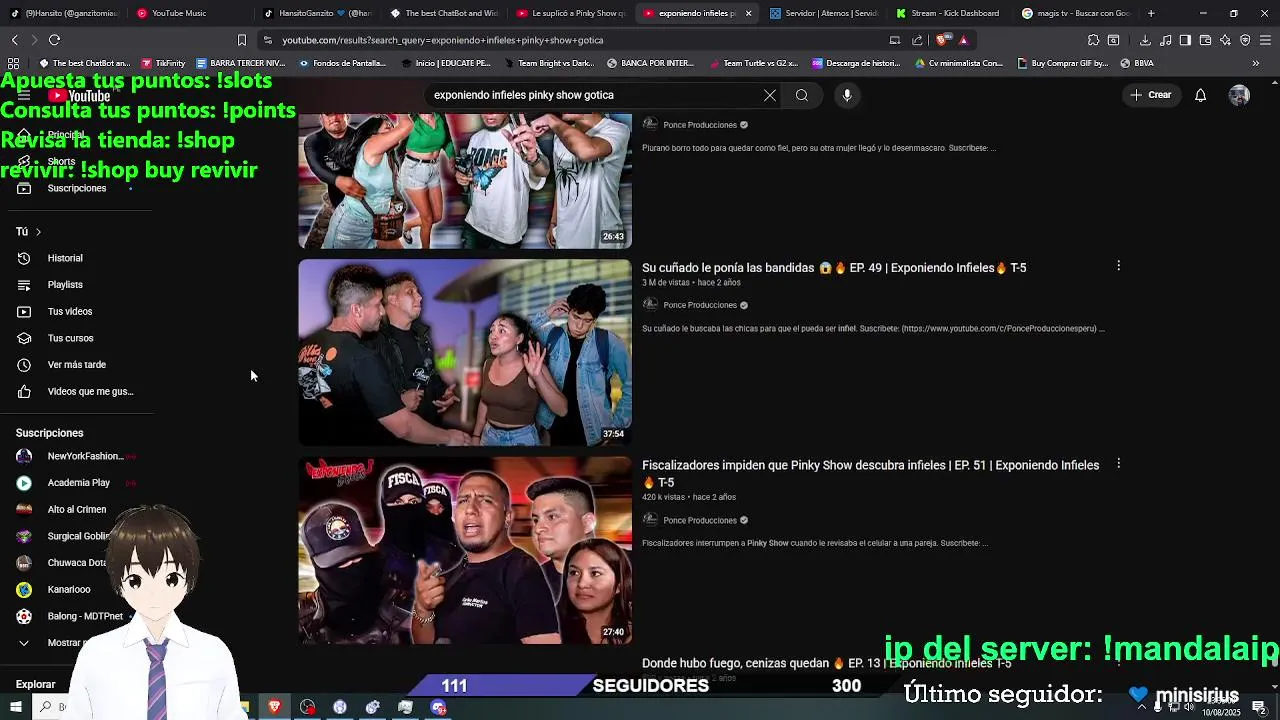Go back with browser back arrow
This screenshot has height=720, width=1280.
point(14,40)
